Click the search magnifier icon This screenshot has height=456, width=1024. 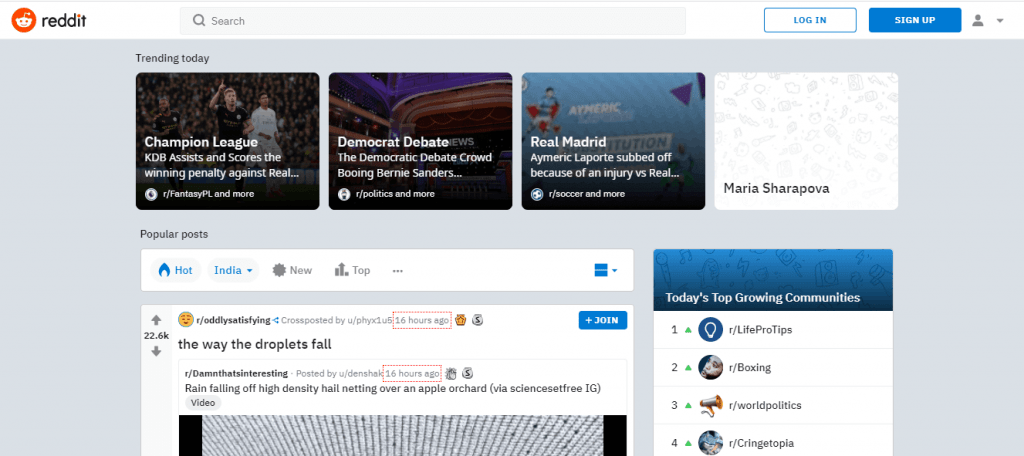tap(199, 21)
